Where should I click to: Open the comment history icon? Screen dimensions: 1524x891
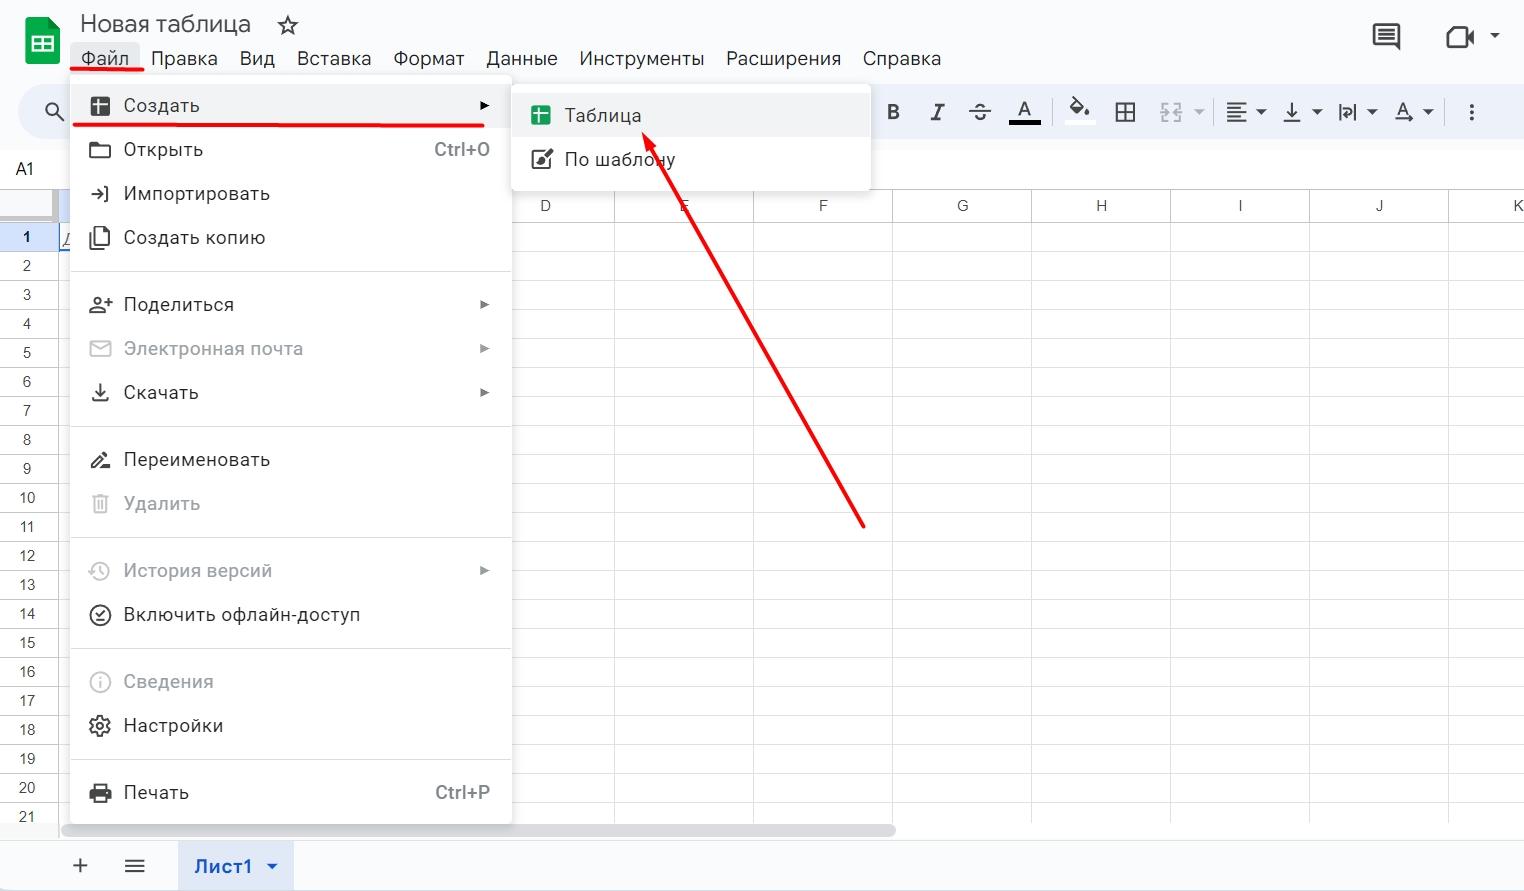tap(1386, 38)
